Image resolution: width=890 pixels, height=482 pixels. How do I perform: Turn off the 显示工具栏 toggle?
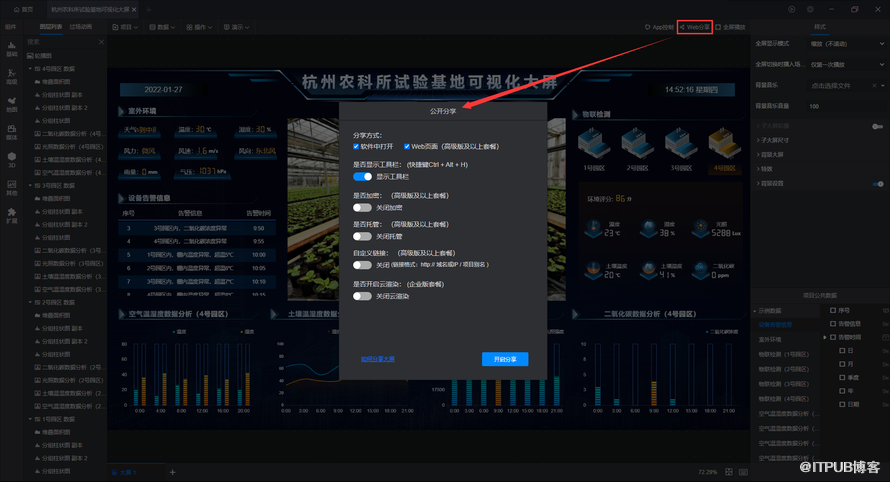pos(362,176)
